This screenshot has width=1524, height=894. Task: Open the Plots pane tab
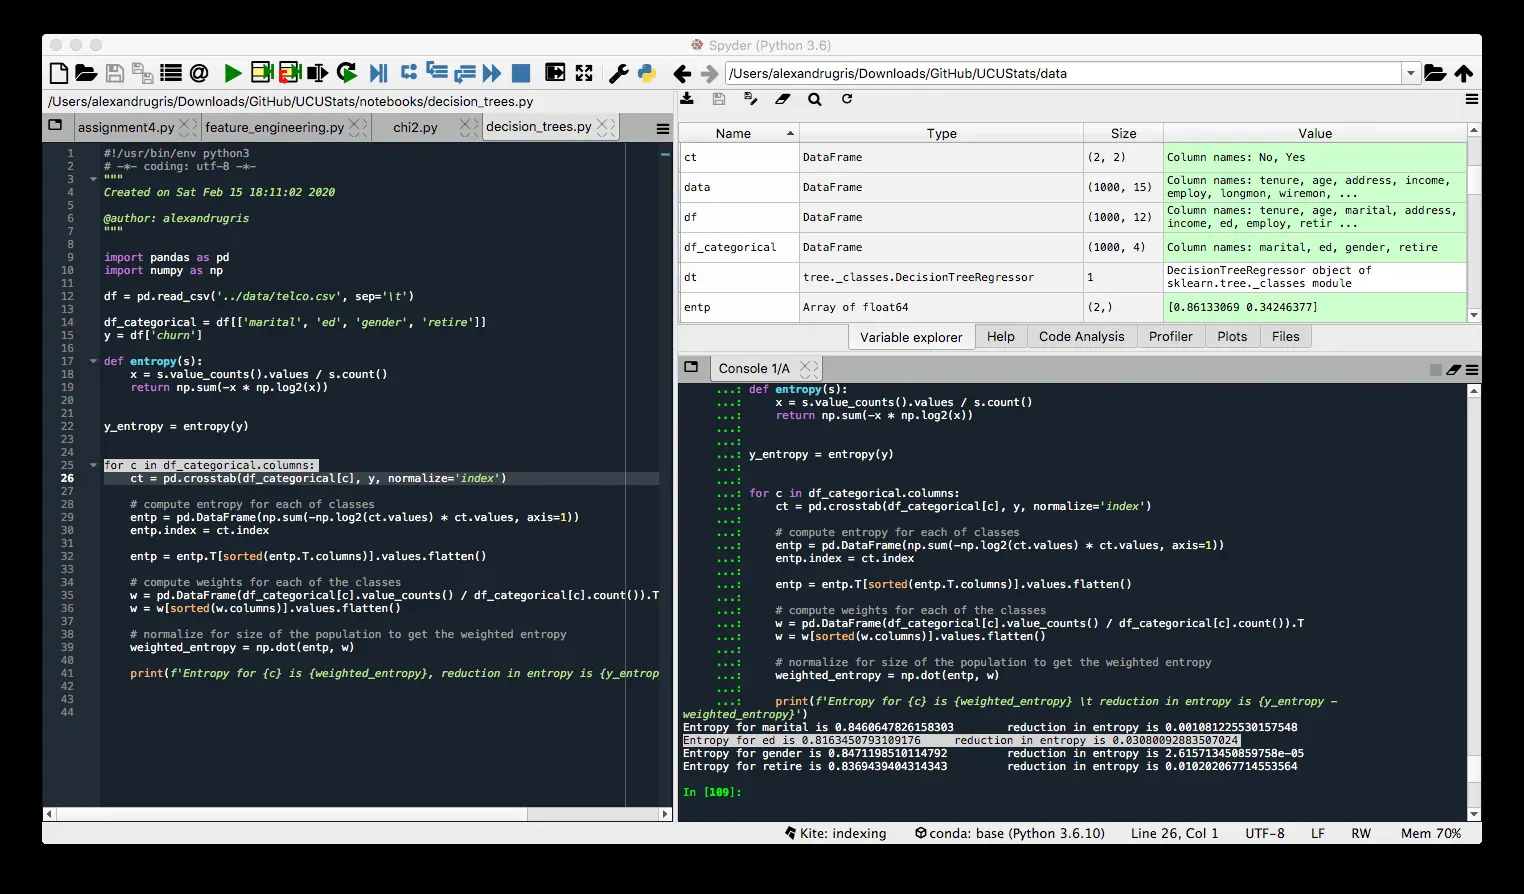point(1232,337)
